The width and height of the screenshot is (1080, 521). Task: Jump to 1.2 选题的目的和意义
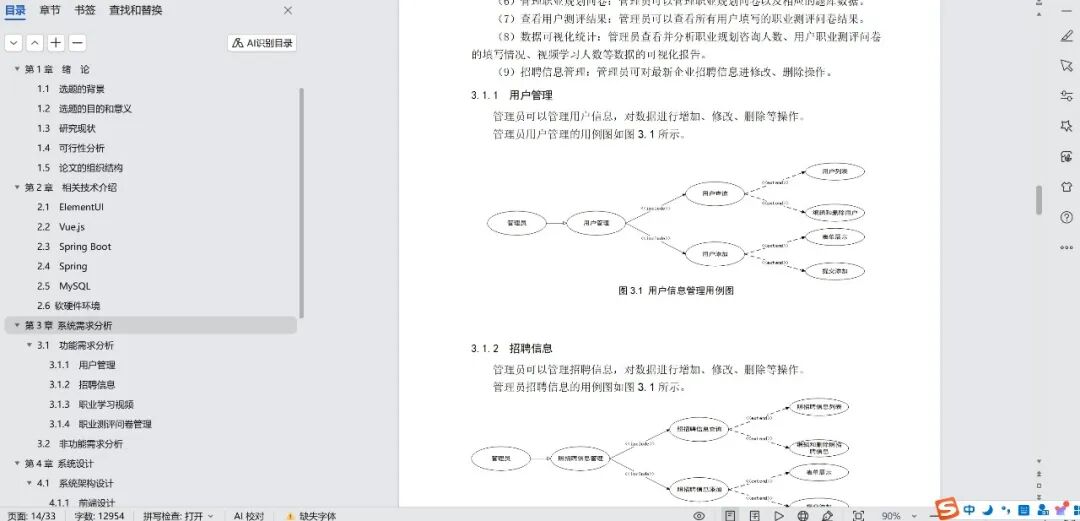84,109
